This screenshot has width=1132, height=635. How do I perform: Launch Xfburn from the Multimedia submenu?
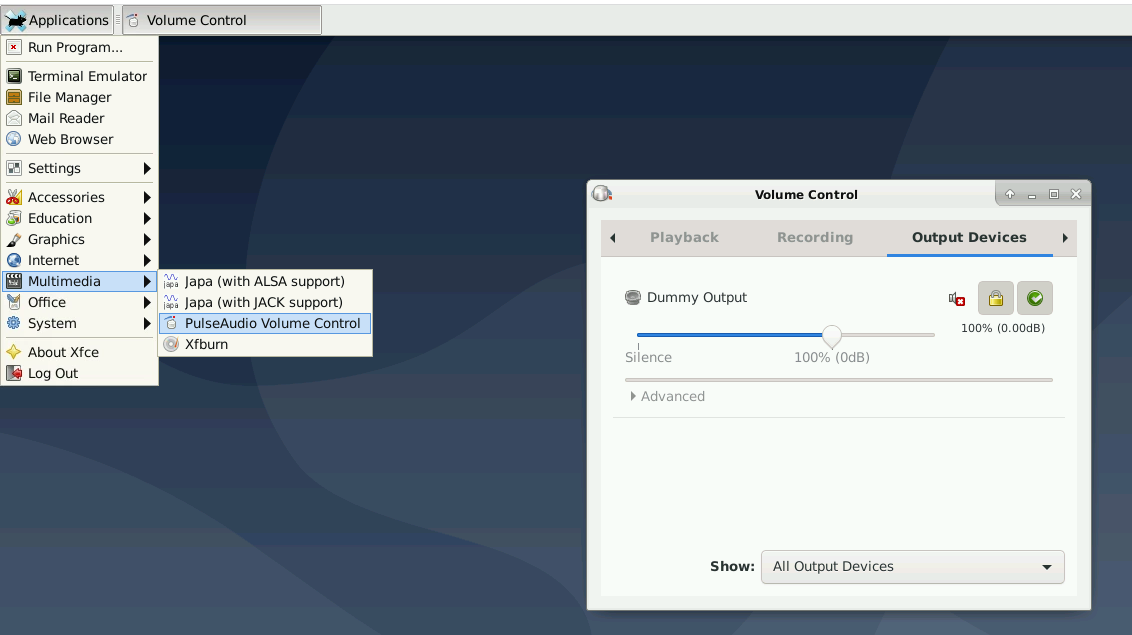coord(265,344)
